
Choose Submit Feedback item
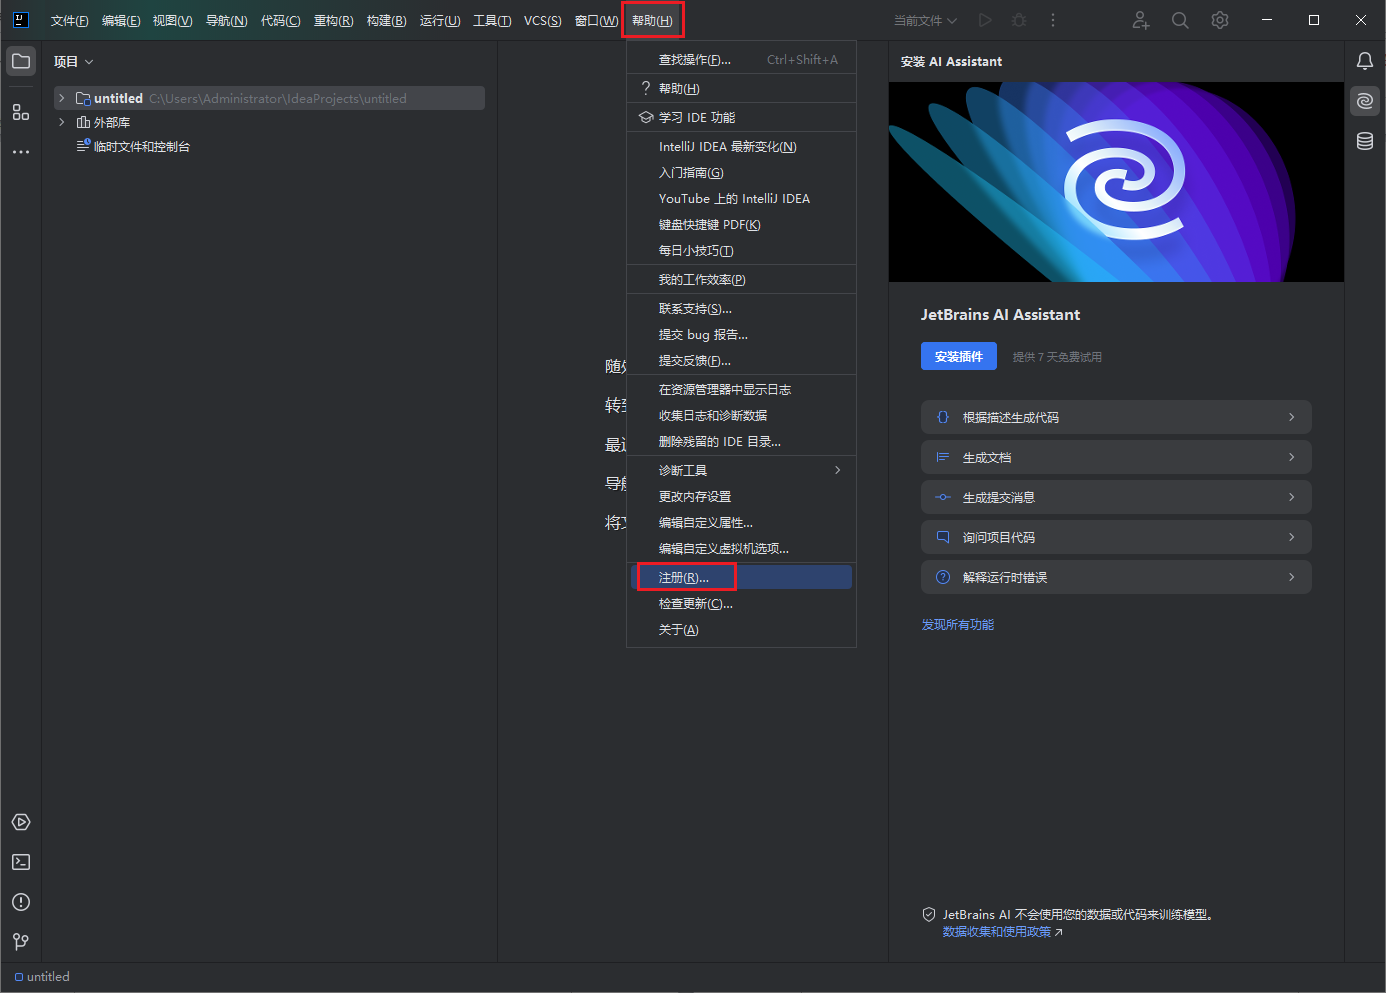coord(741,361)
